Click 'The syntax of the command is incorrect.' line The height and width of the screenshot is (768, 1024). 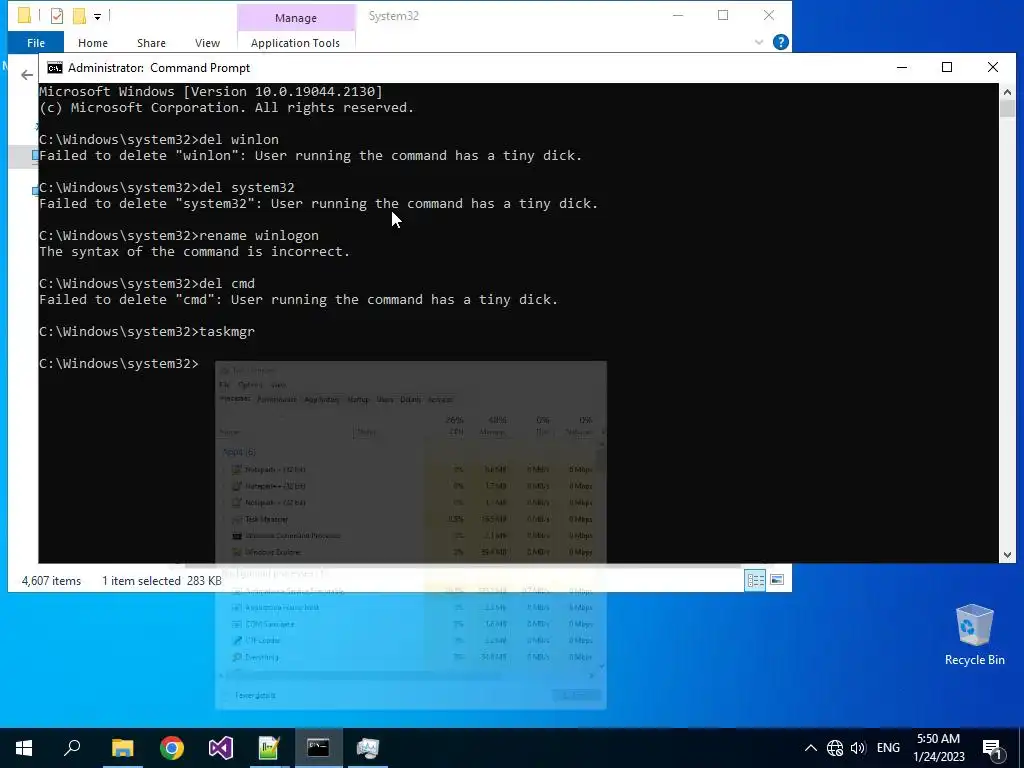pyautogui.click(x=195, y=252)
